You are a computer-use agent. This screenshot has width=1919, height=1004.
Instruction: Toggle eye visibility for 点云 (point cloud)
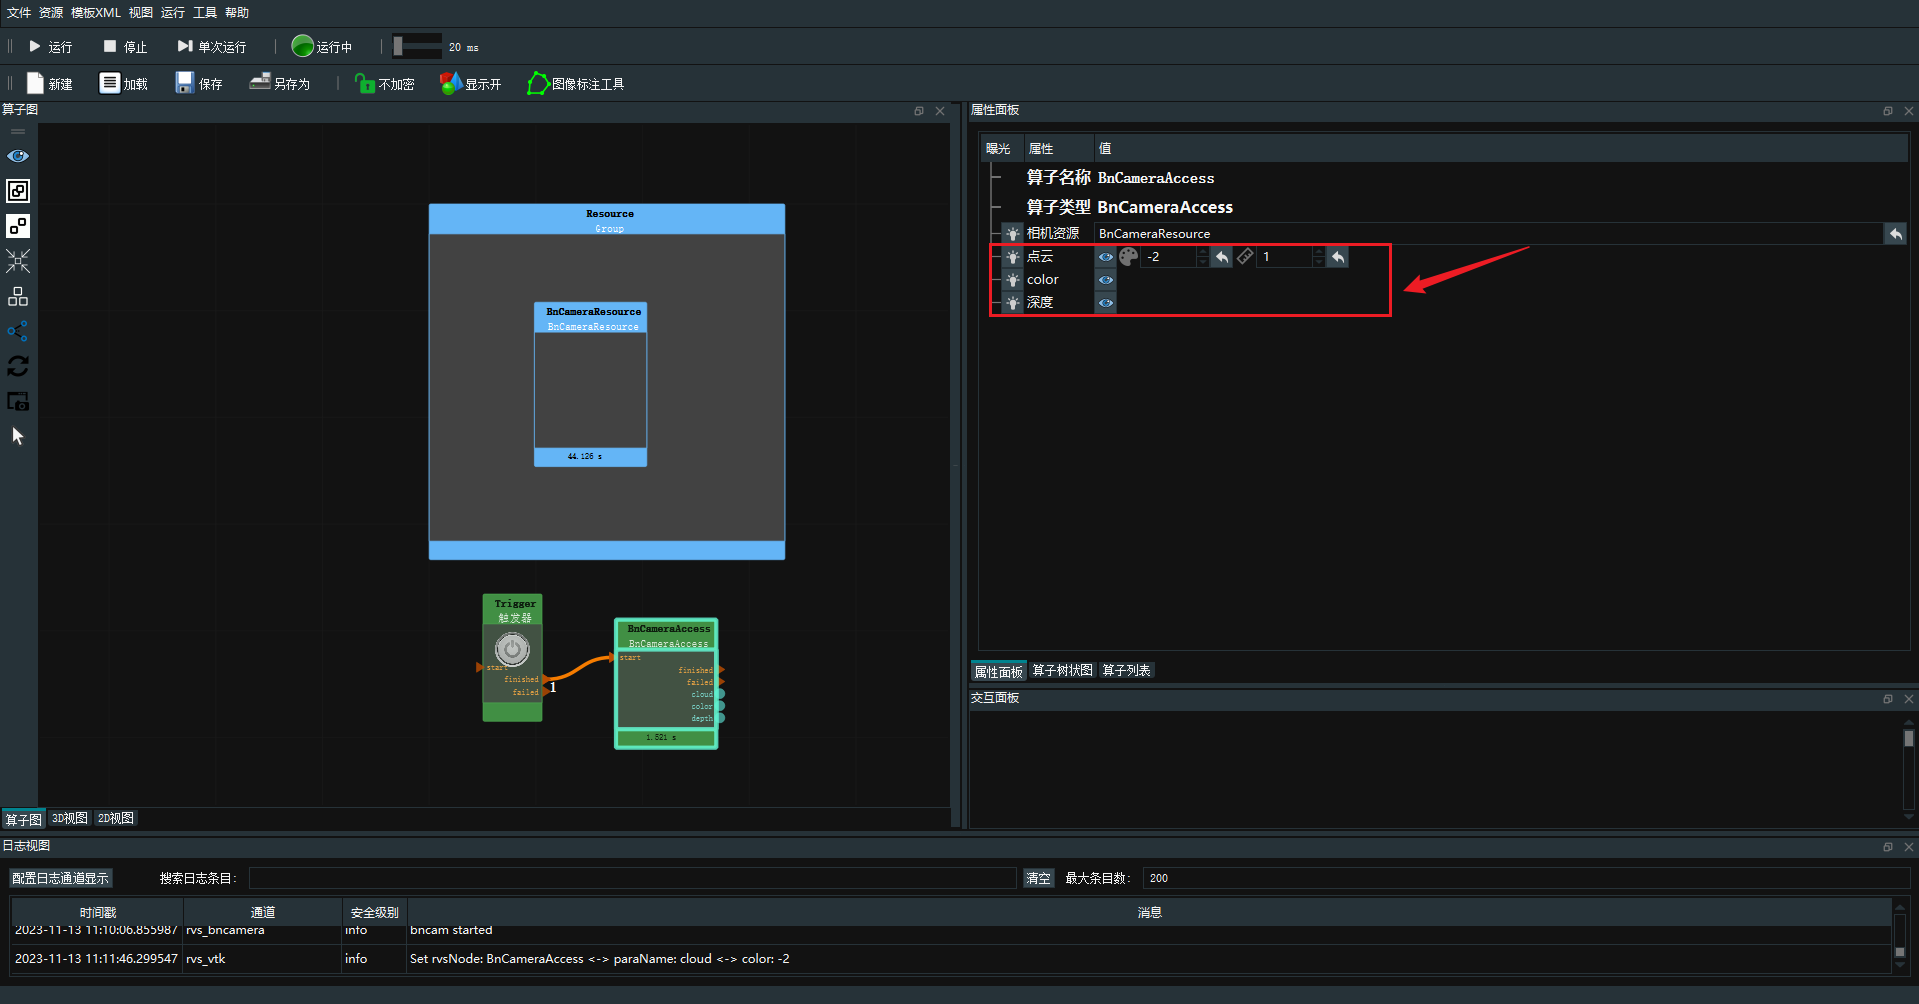tap(1105, 257)
